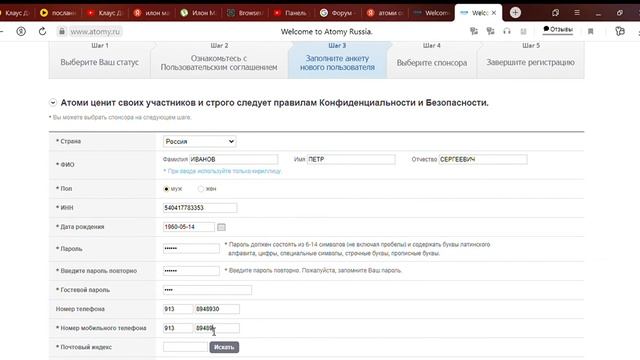Open the Отзывы reviews button

(x=558, y=29)
